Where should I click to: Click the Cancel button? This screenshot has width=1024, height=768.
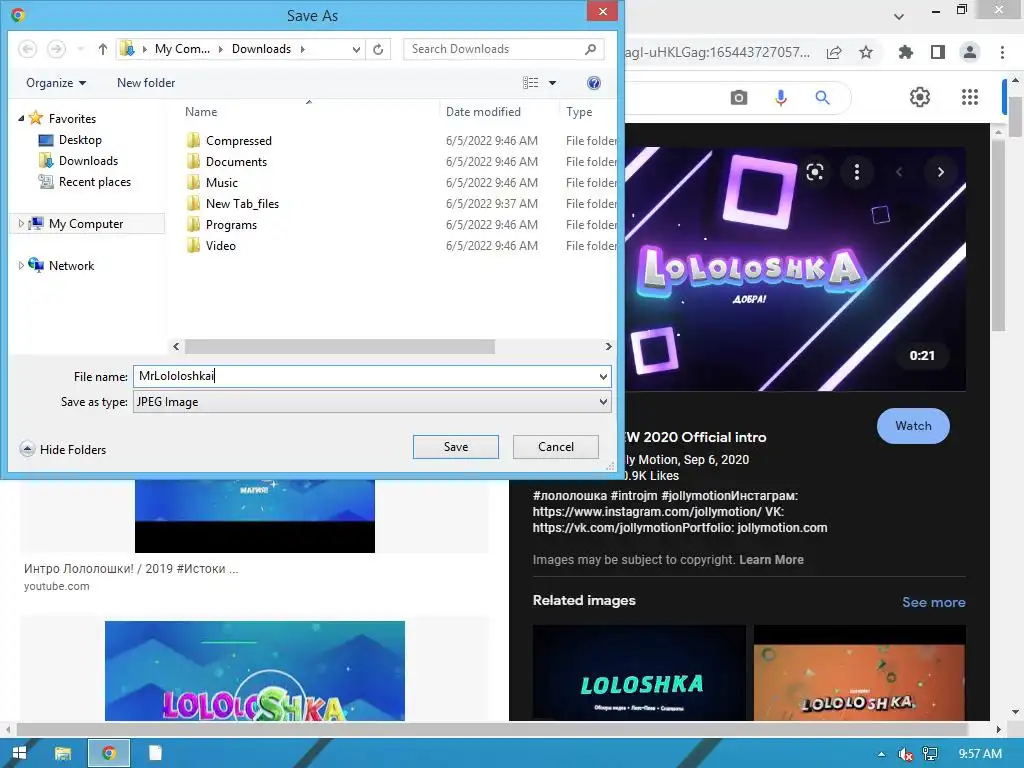tap(556, 447)
